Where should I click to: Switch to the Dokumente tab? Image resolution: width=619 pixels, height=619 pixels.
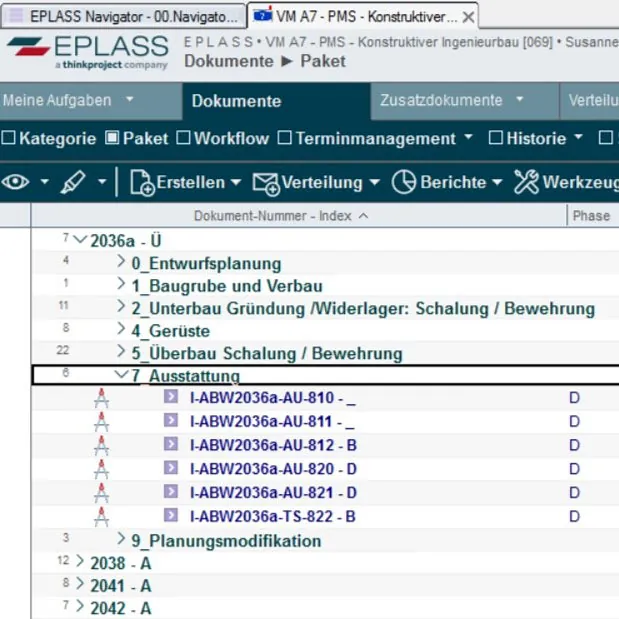pos(236,100)
